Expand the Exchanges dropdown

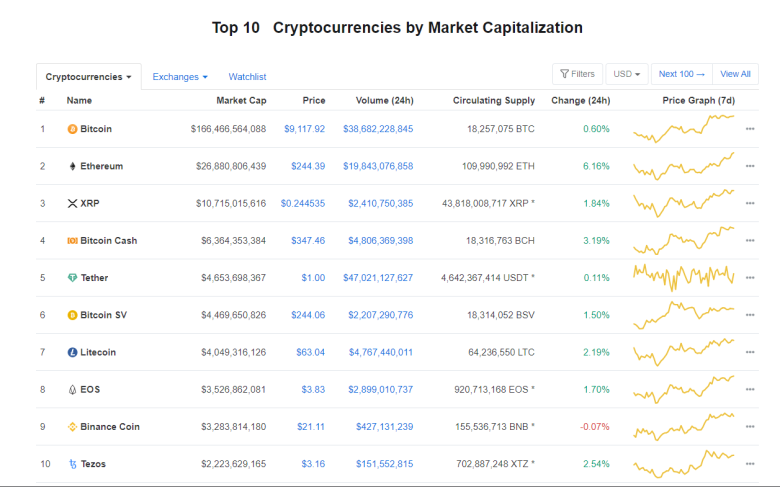point(180,77)
